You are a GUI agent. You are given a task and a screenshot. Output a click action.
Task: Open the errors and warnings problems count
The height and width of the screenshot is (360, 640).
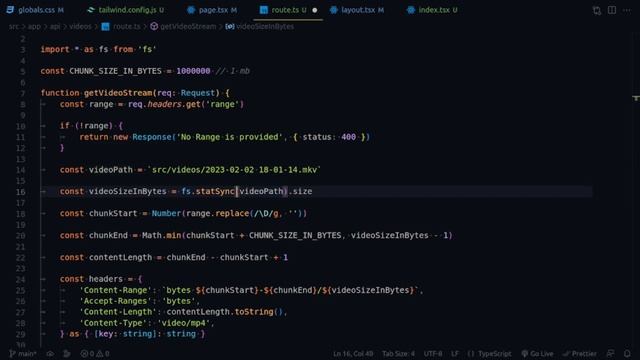pos(95,354)
